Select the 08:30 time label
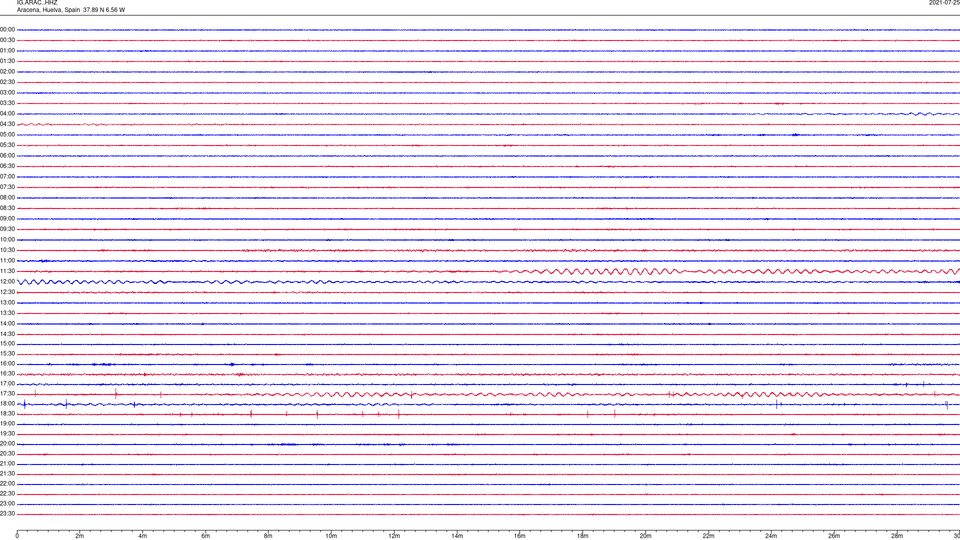Screen dimensions: 960x540 7,208
